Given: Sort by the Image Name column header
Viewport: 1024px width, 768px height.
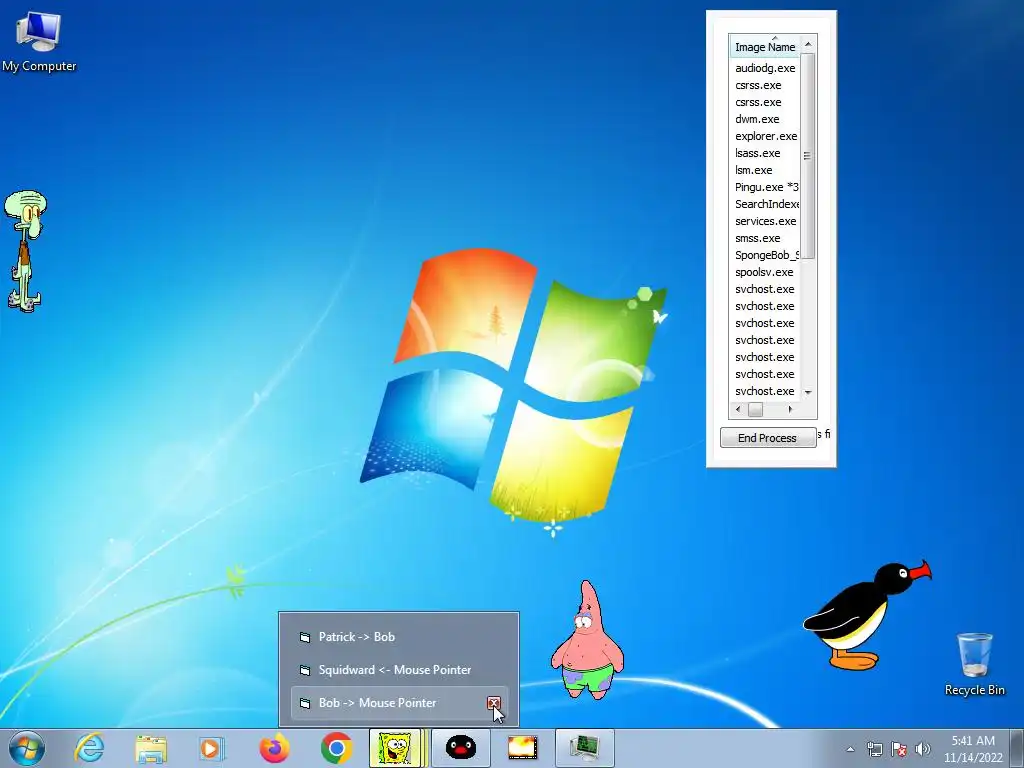Looking at the screenshot, I should click(764, 47).
